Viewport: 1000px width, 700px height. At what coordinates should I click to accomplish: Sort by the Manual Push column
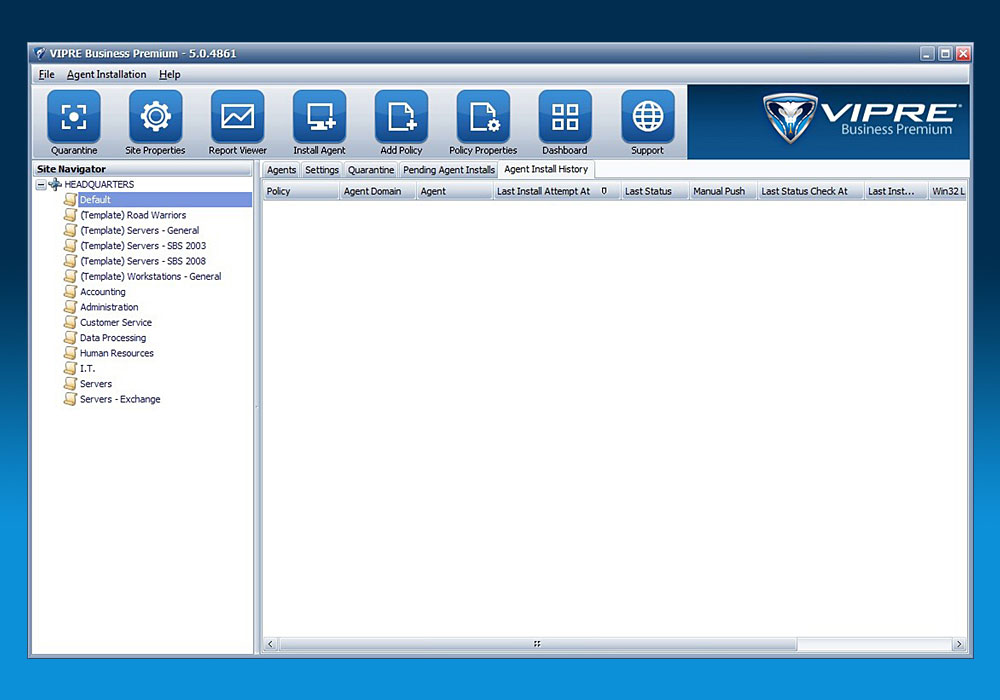(724, 191)
